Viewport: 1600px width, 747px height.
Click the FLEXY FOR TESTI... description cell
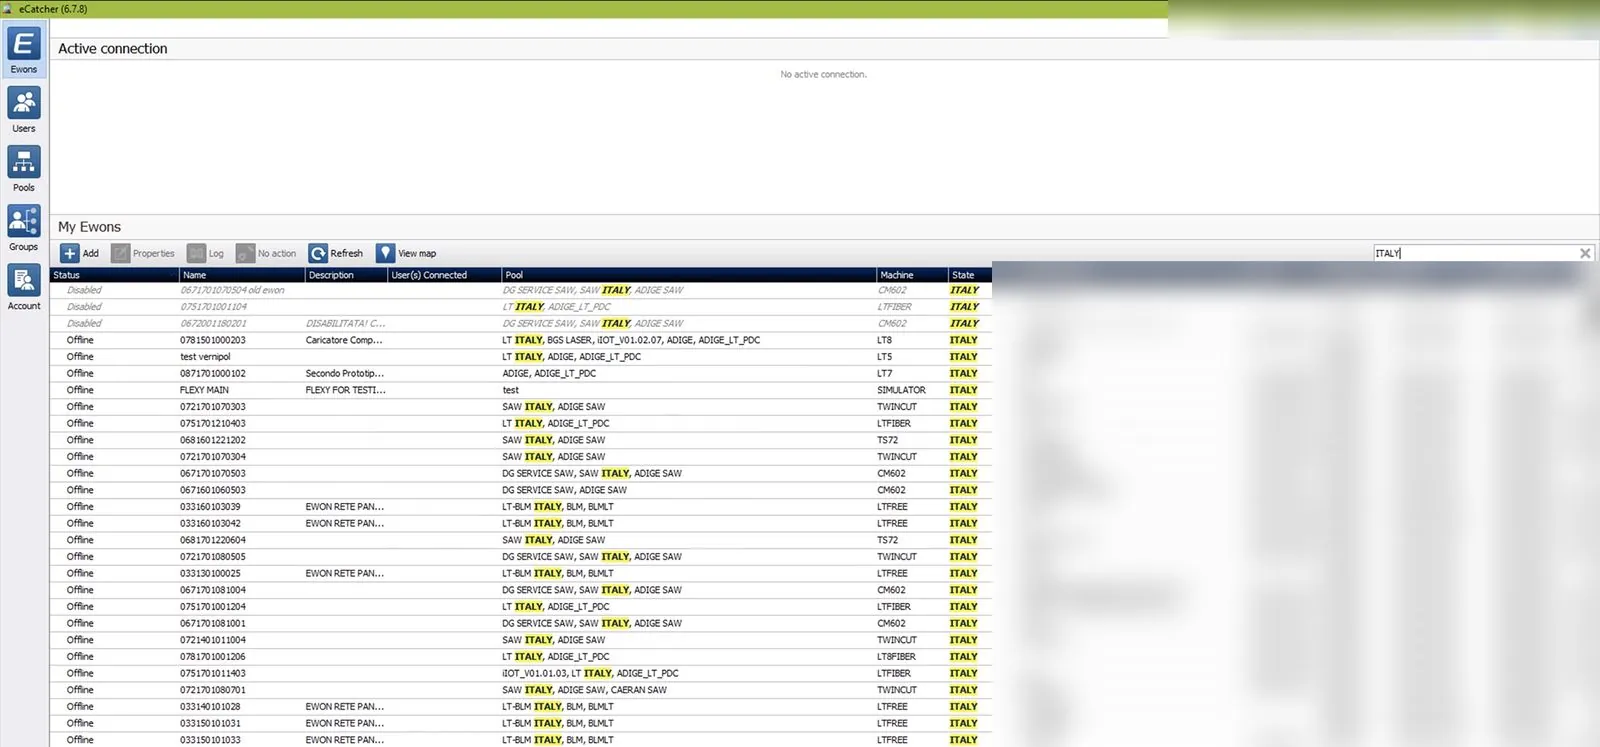(x=346, y=390)
